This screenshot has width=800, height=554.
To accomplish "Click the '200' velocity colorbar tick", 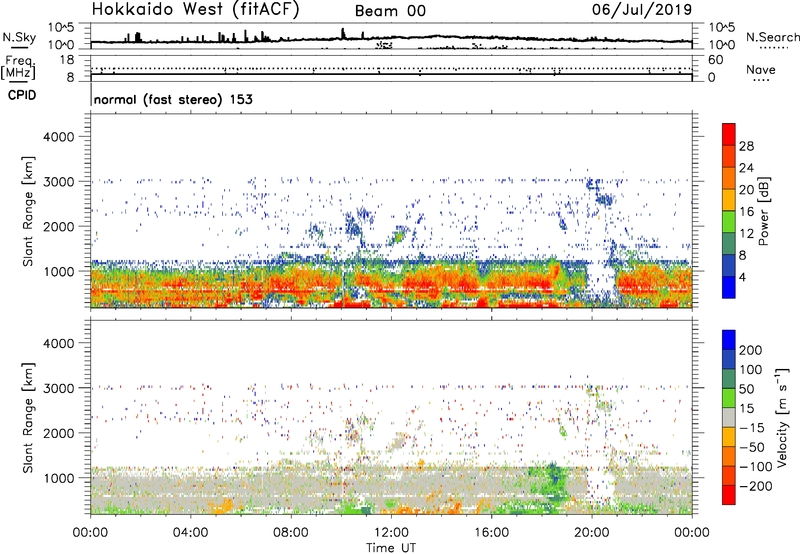I will click(750, 350).
